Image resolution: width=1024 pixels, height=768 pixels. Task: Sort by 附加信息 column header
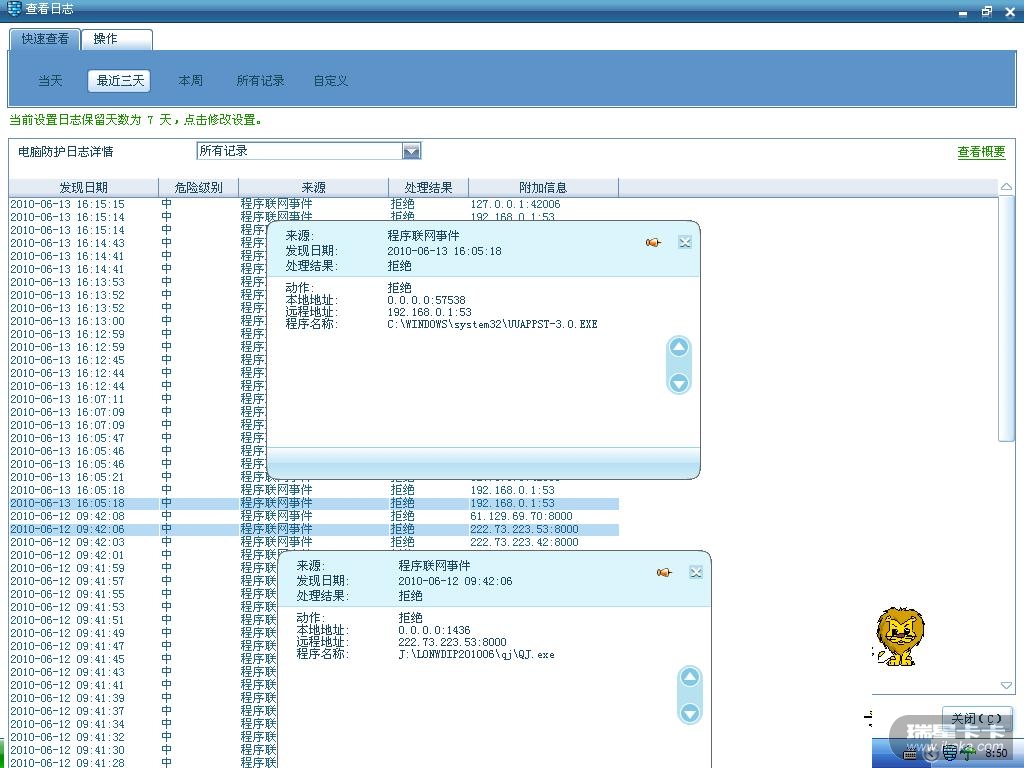(x=543, y=187)
